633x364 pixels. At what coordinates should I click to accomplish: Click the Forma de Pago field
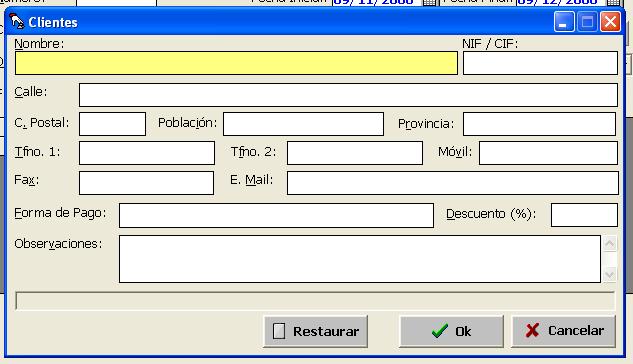tap(277, 215)
